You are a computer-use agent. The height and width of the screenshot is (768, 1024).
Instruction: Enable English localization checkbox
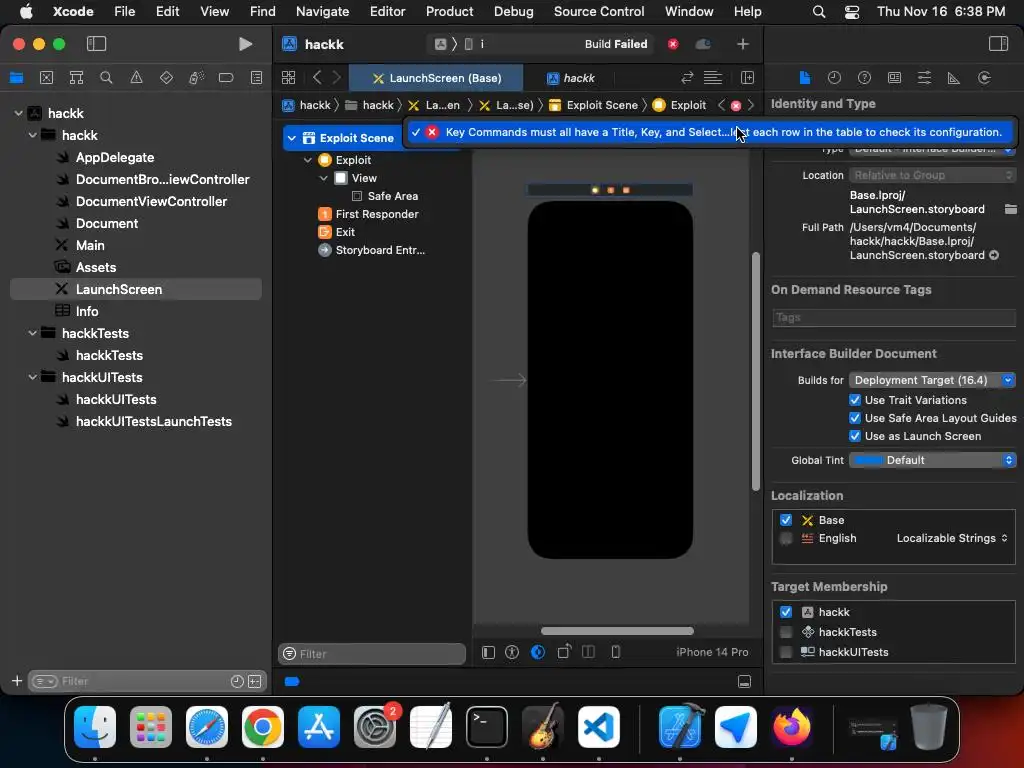point(786,538)
